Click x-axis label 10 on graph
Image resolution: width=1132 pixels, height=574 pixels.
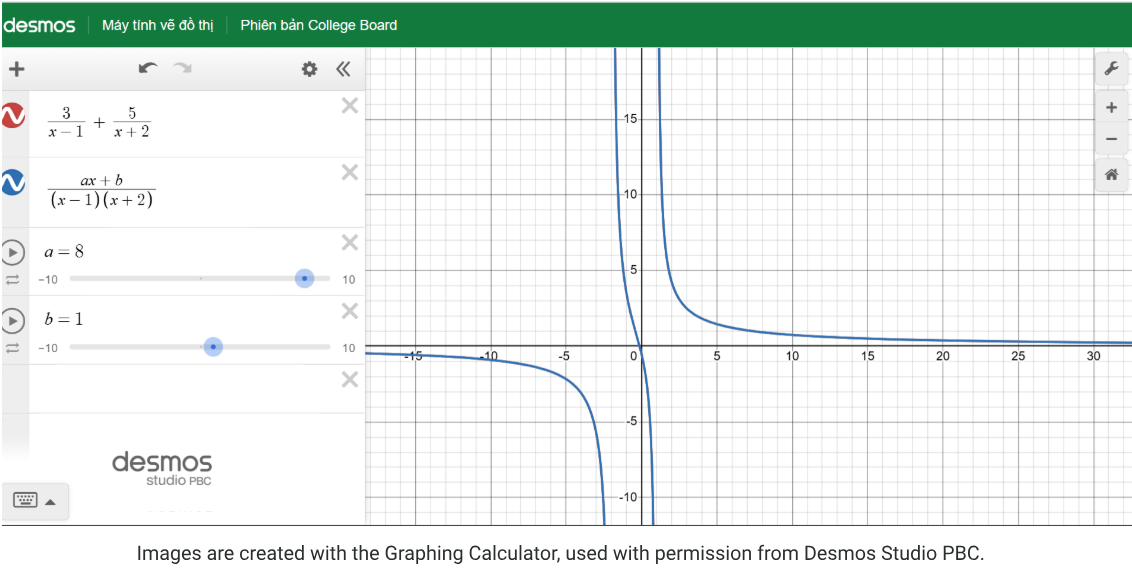(792, 356)
